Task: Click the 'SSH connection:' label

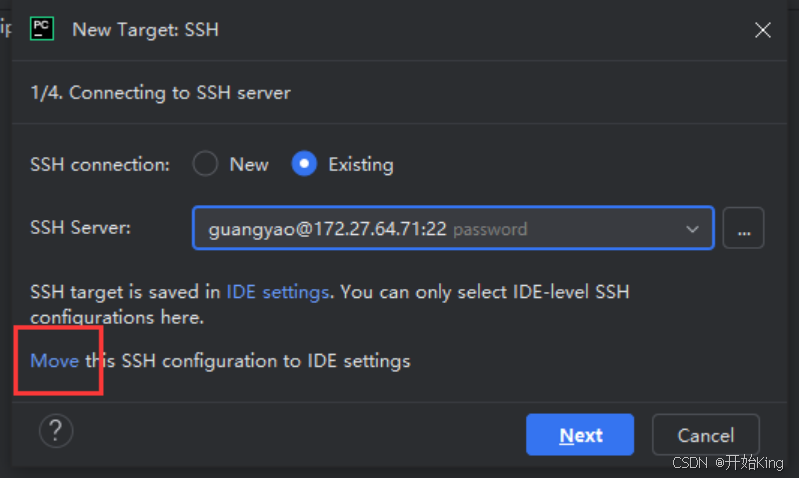Action: pos(100,165)
